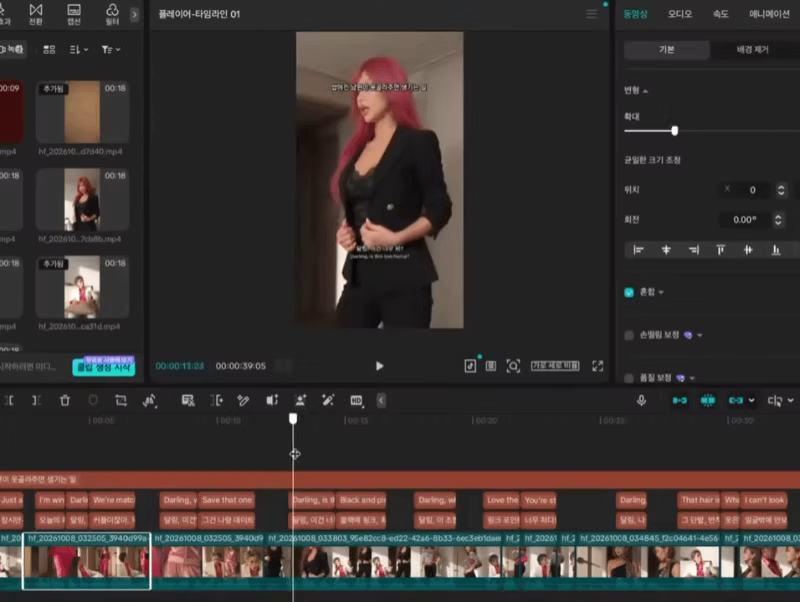
Task: Click the rotation value field 0.00°
Action: pyautogui.click(x=745, y=220)
